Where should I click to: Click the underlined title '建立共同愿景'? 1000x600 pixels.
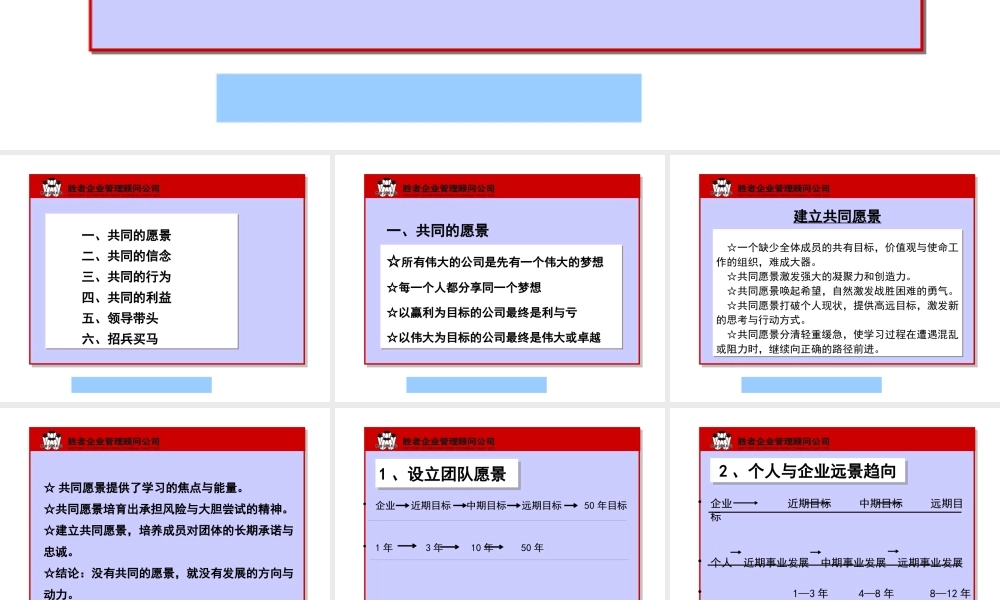point(837,217)
